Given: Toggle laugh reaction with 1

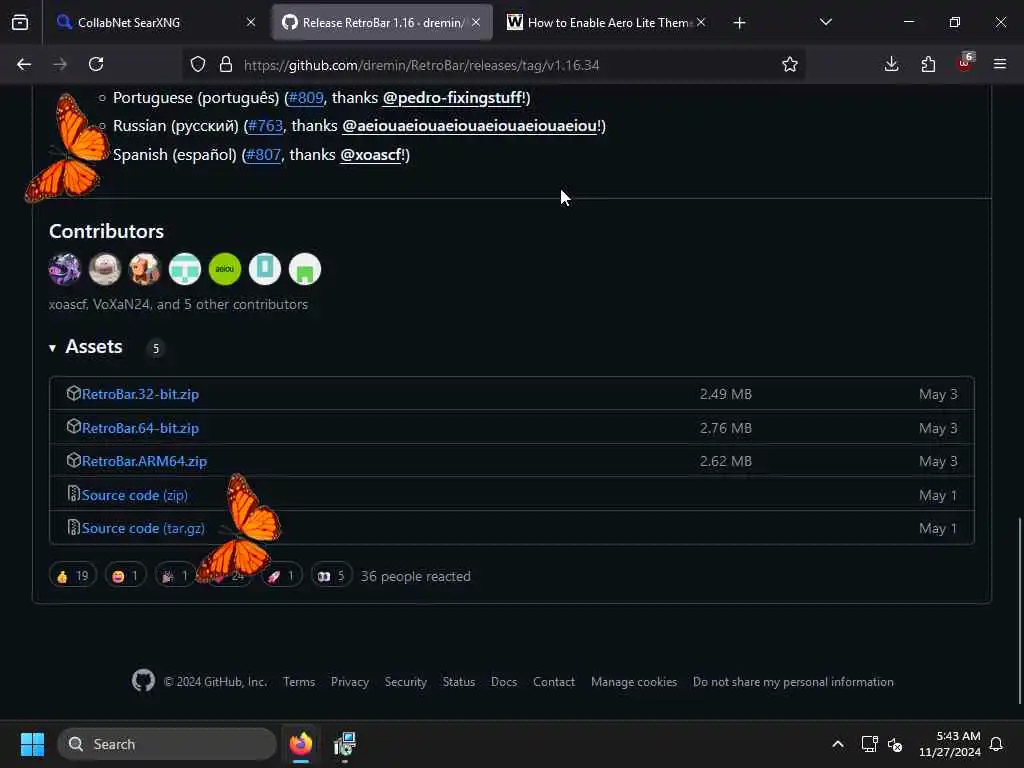Looking at the screenshot, I should point(125,576).
